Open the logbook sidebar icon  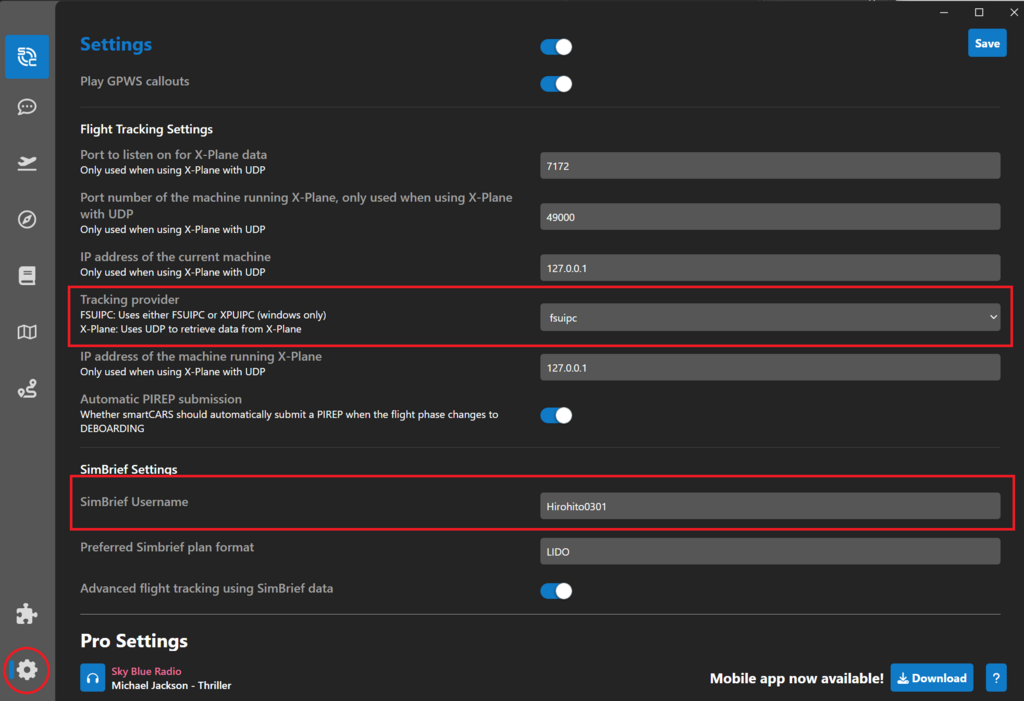pos(27,276)
